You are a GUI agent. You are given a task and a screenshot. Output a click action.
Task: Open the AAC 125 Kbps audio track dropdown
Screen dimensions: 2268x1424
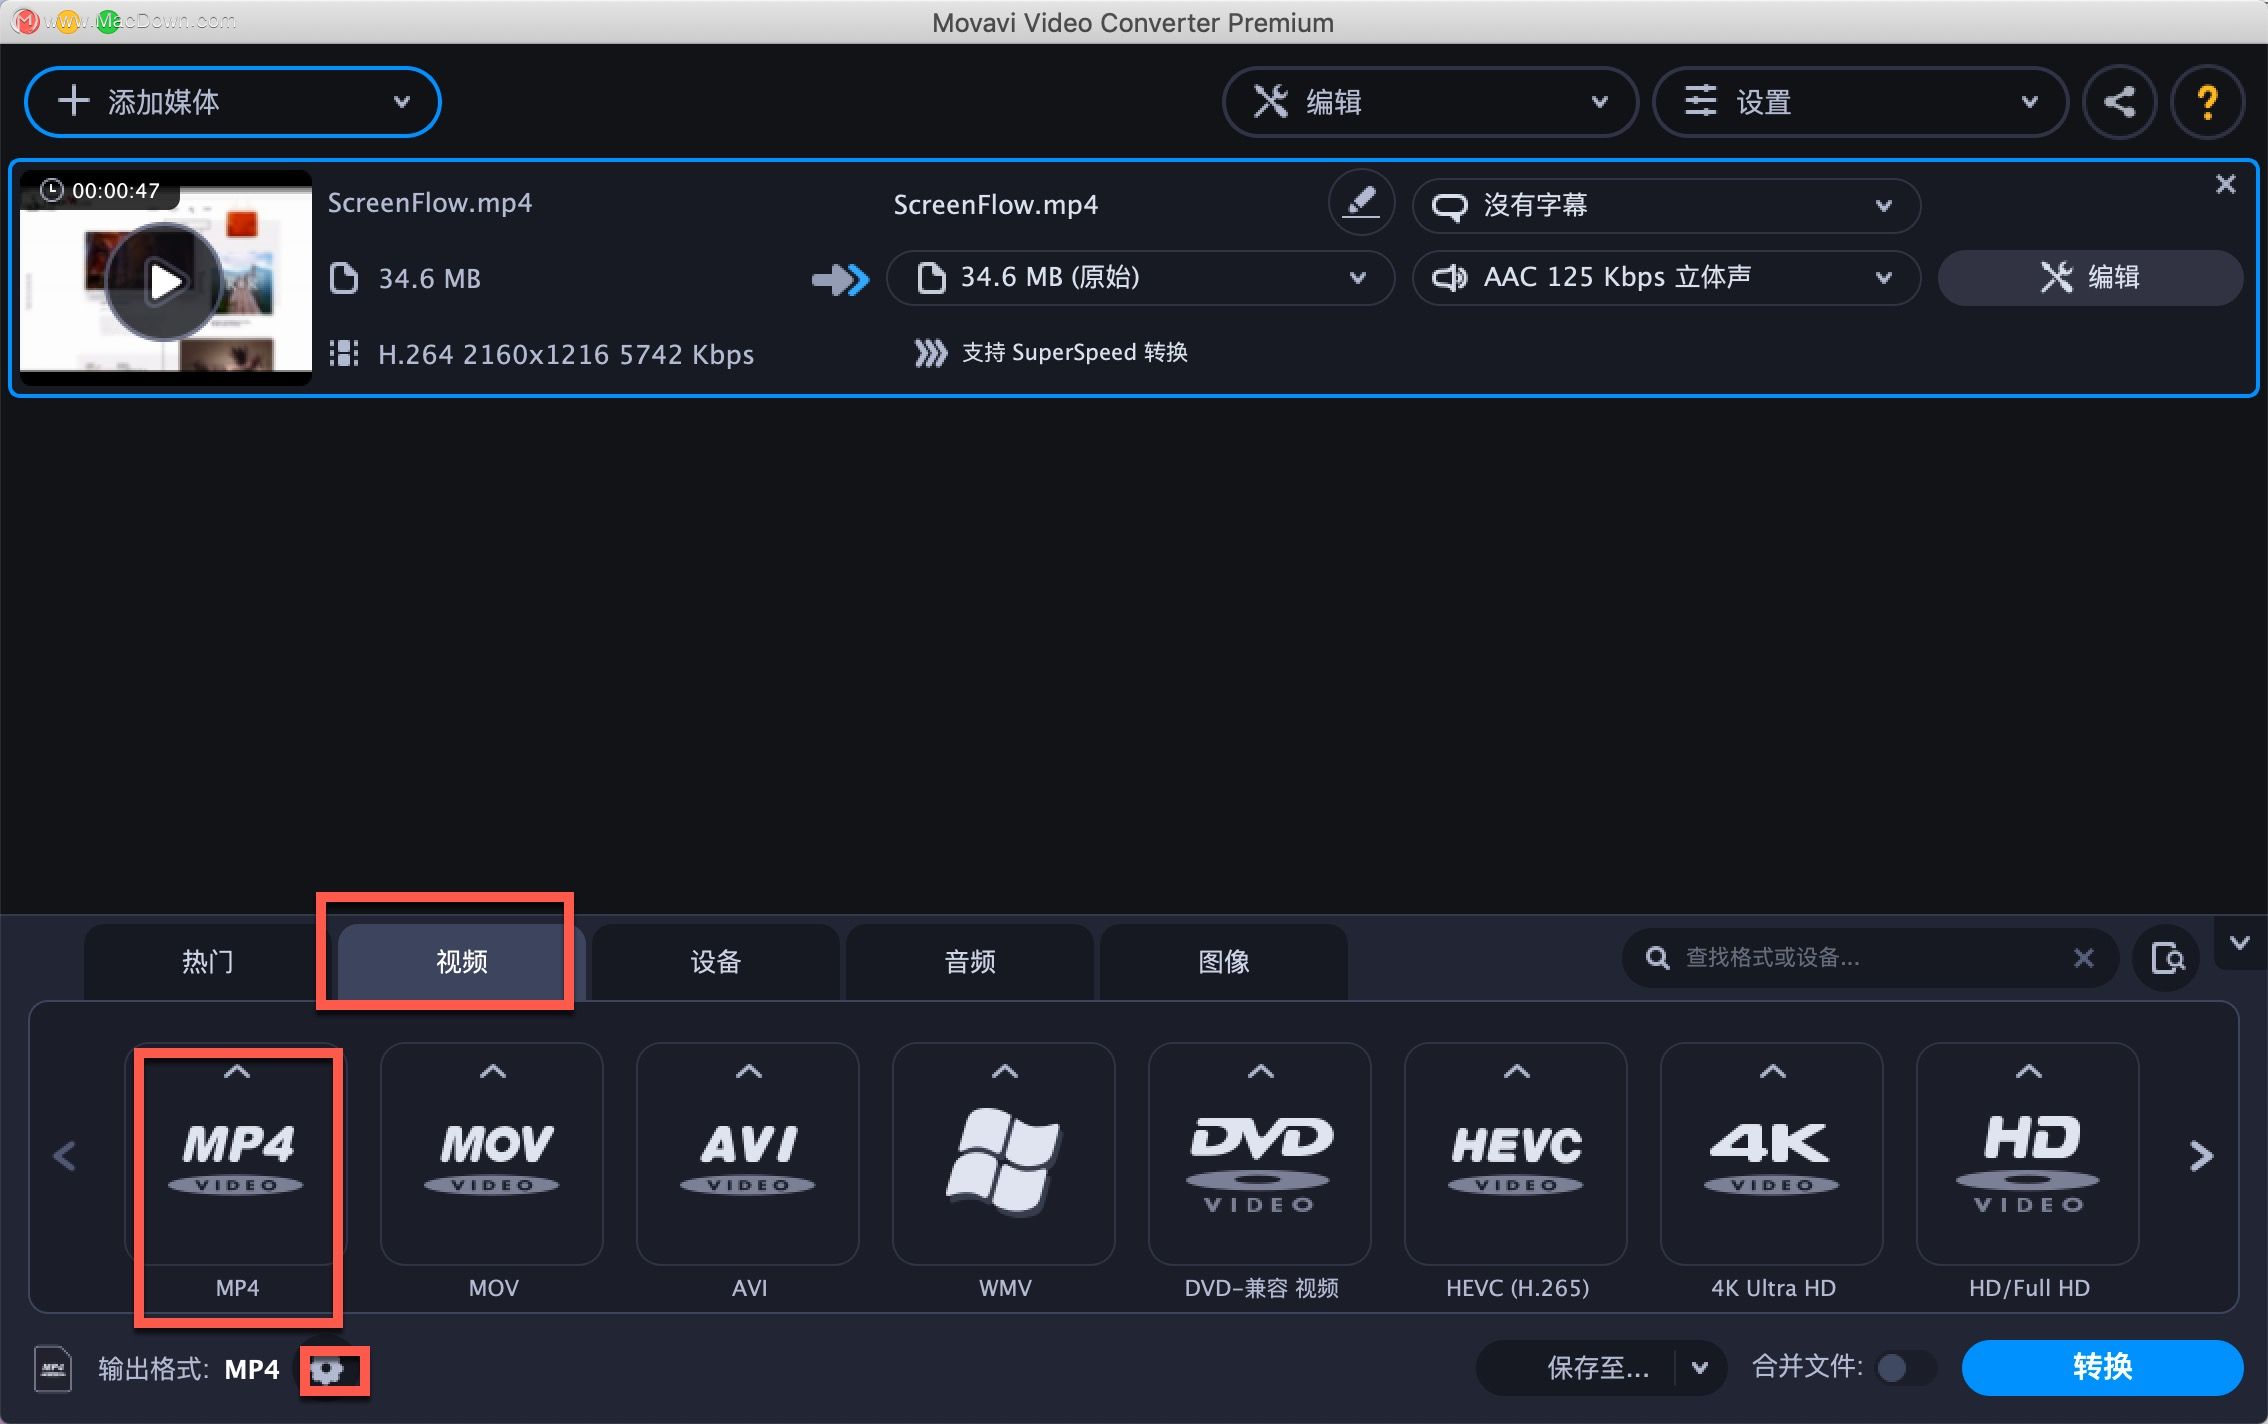(x=1666, y=278)
